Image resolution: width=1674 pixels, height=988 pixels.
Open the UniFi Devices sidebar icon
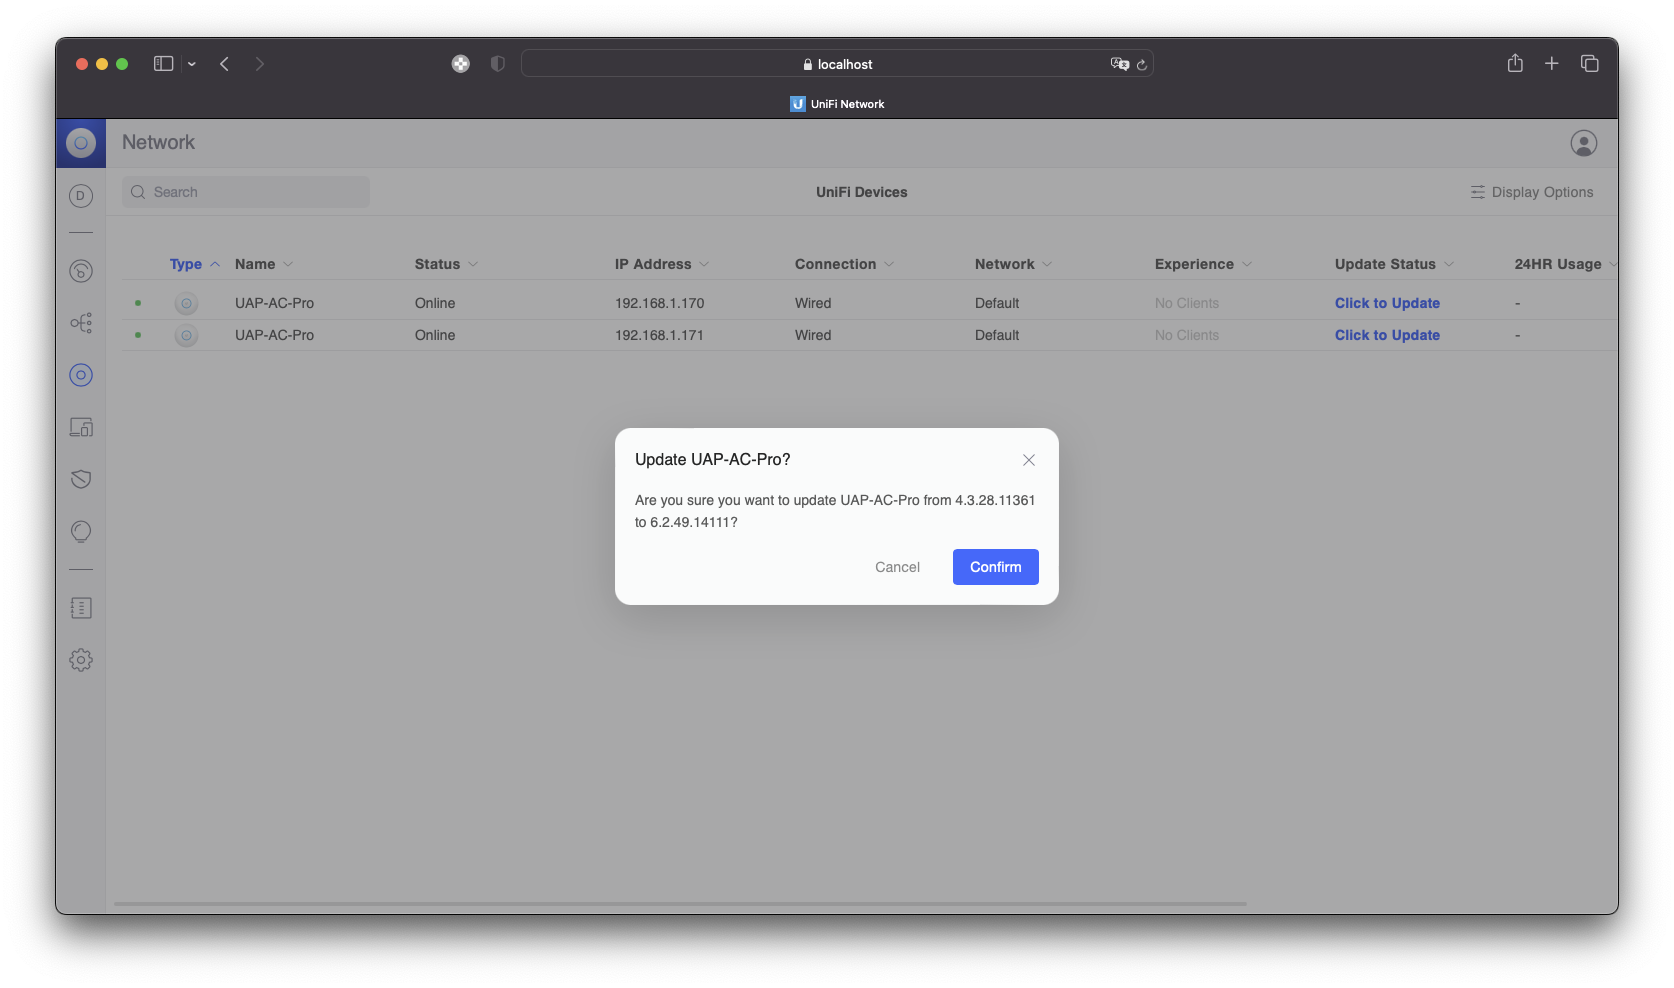[81, 375]
